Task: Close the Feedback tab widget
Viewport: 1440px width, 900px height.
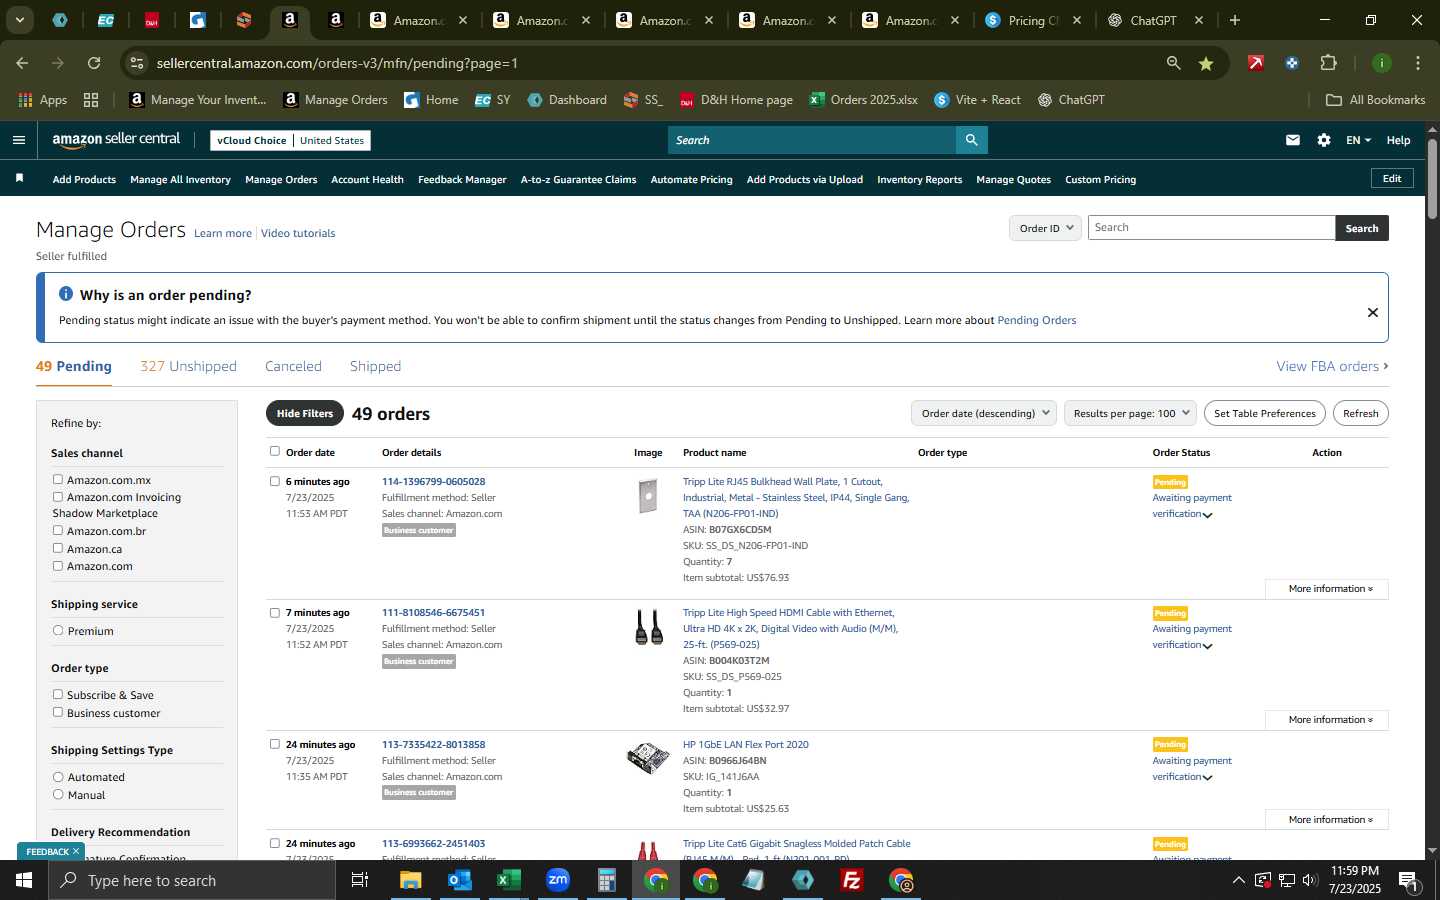Action: tap(75, 851)
